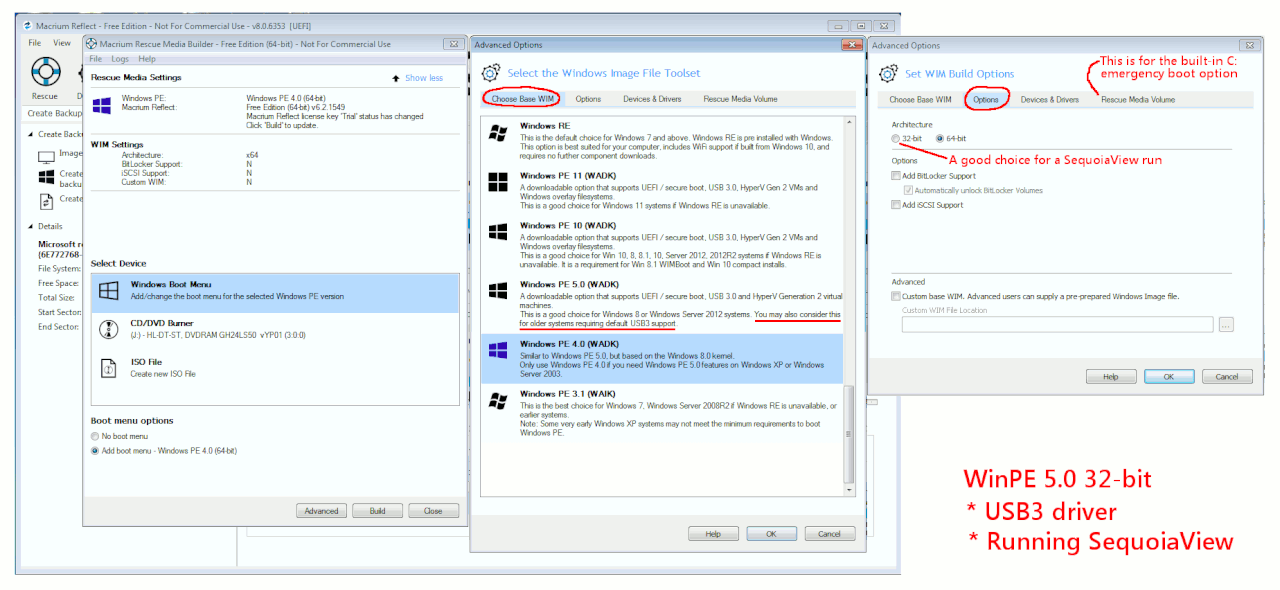1280x590 pixels.
Task: Click OK in WIM Build Options dialog
Action: click(x=1168, y=377)
